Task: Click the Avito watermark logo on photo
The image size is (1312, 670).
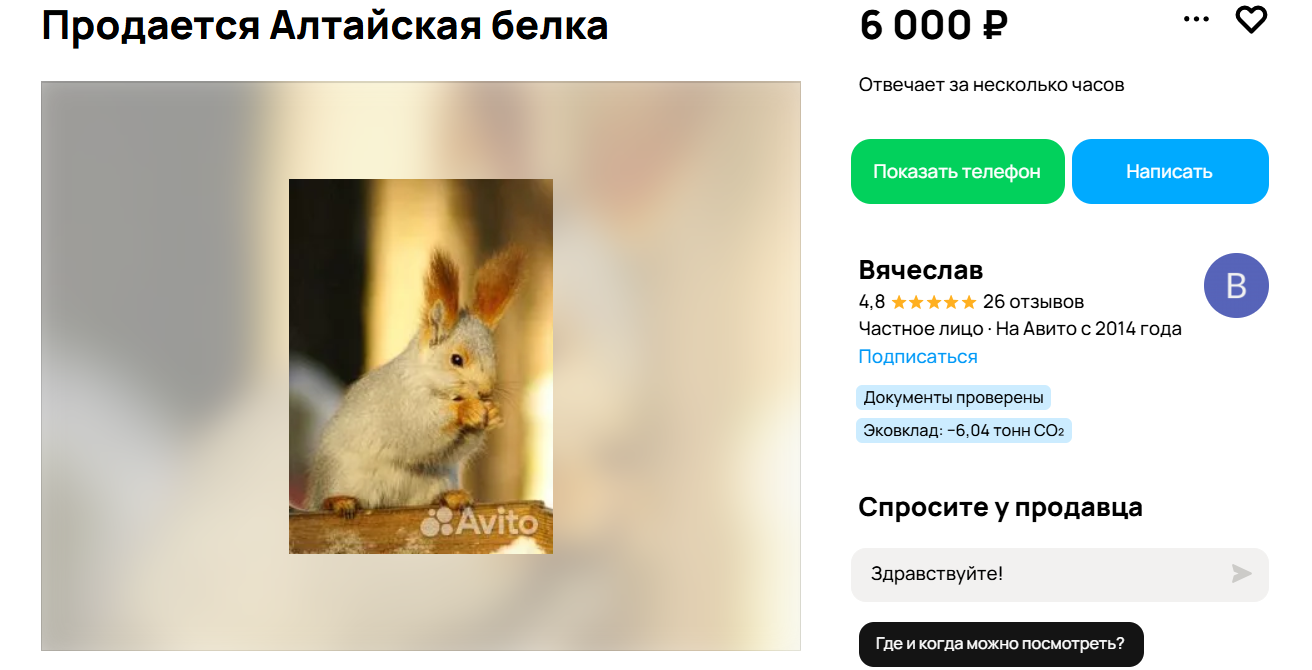Action: (x=479, y=521)
